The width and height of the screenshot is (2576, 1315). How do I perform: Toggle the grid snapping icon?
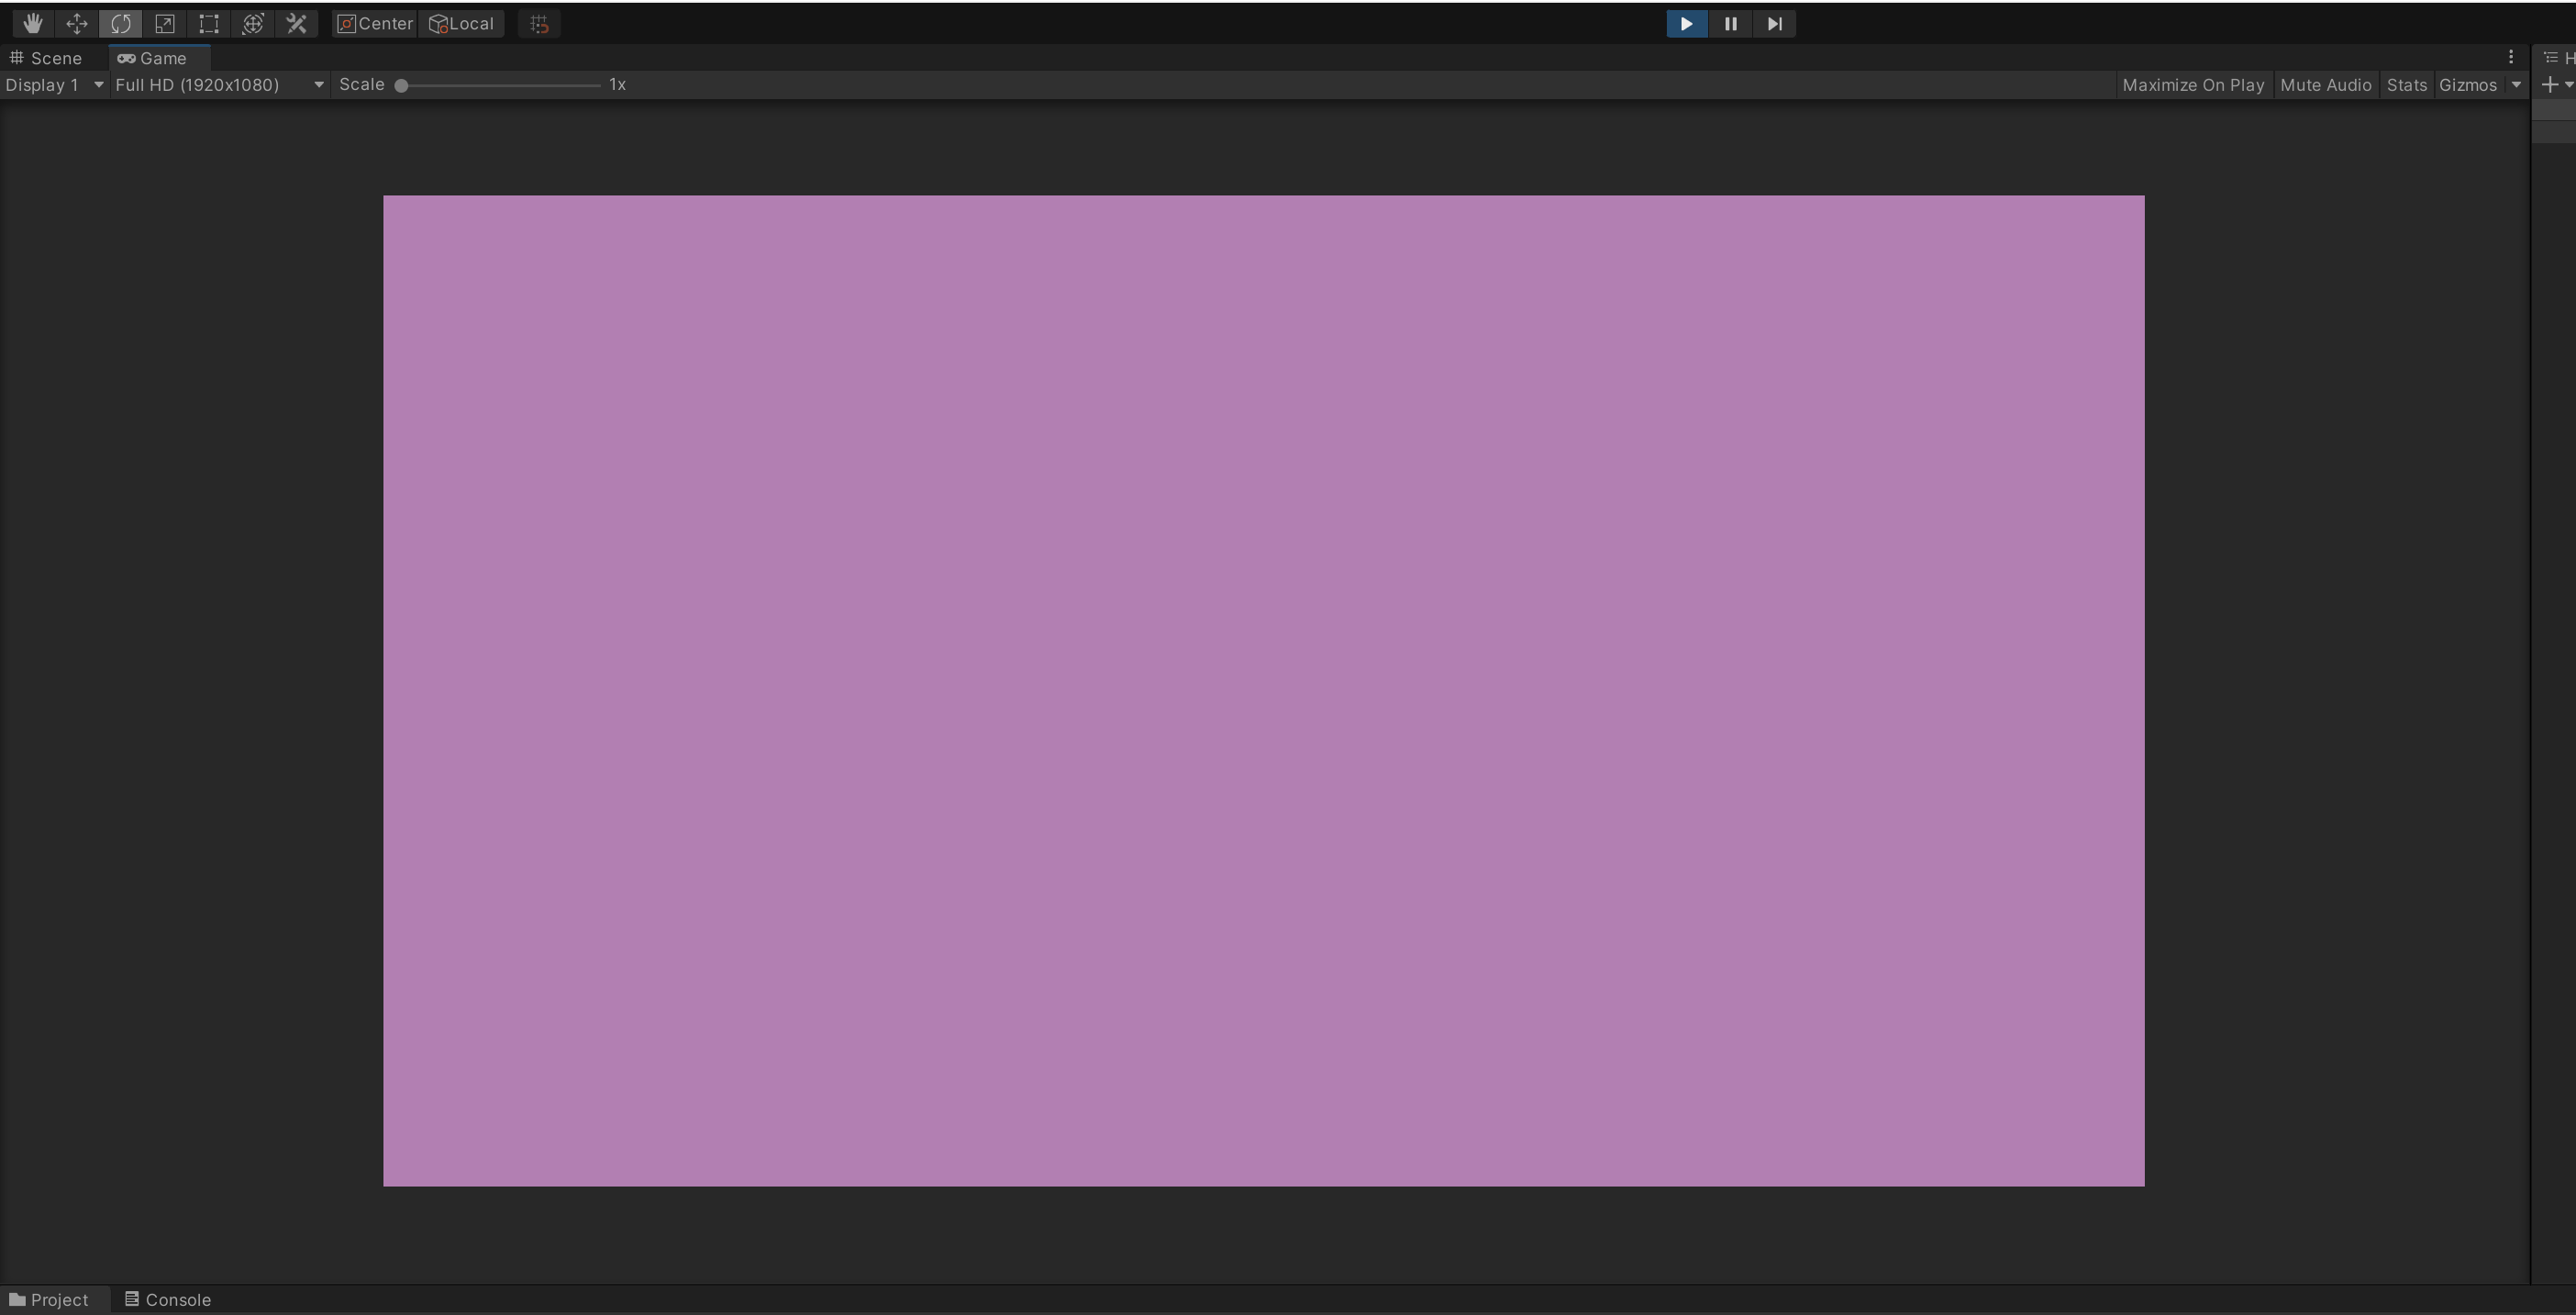point(539,23)
